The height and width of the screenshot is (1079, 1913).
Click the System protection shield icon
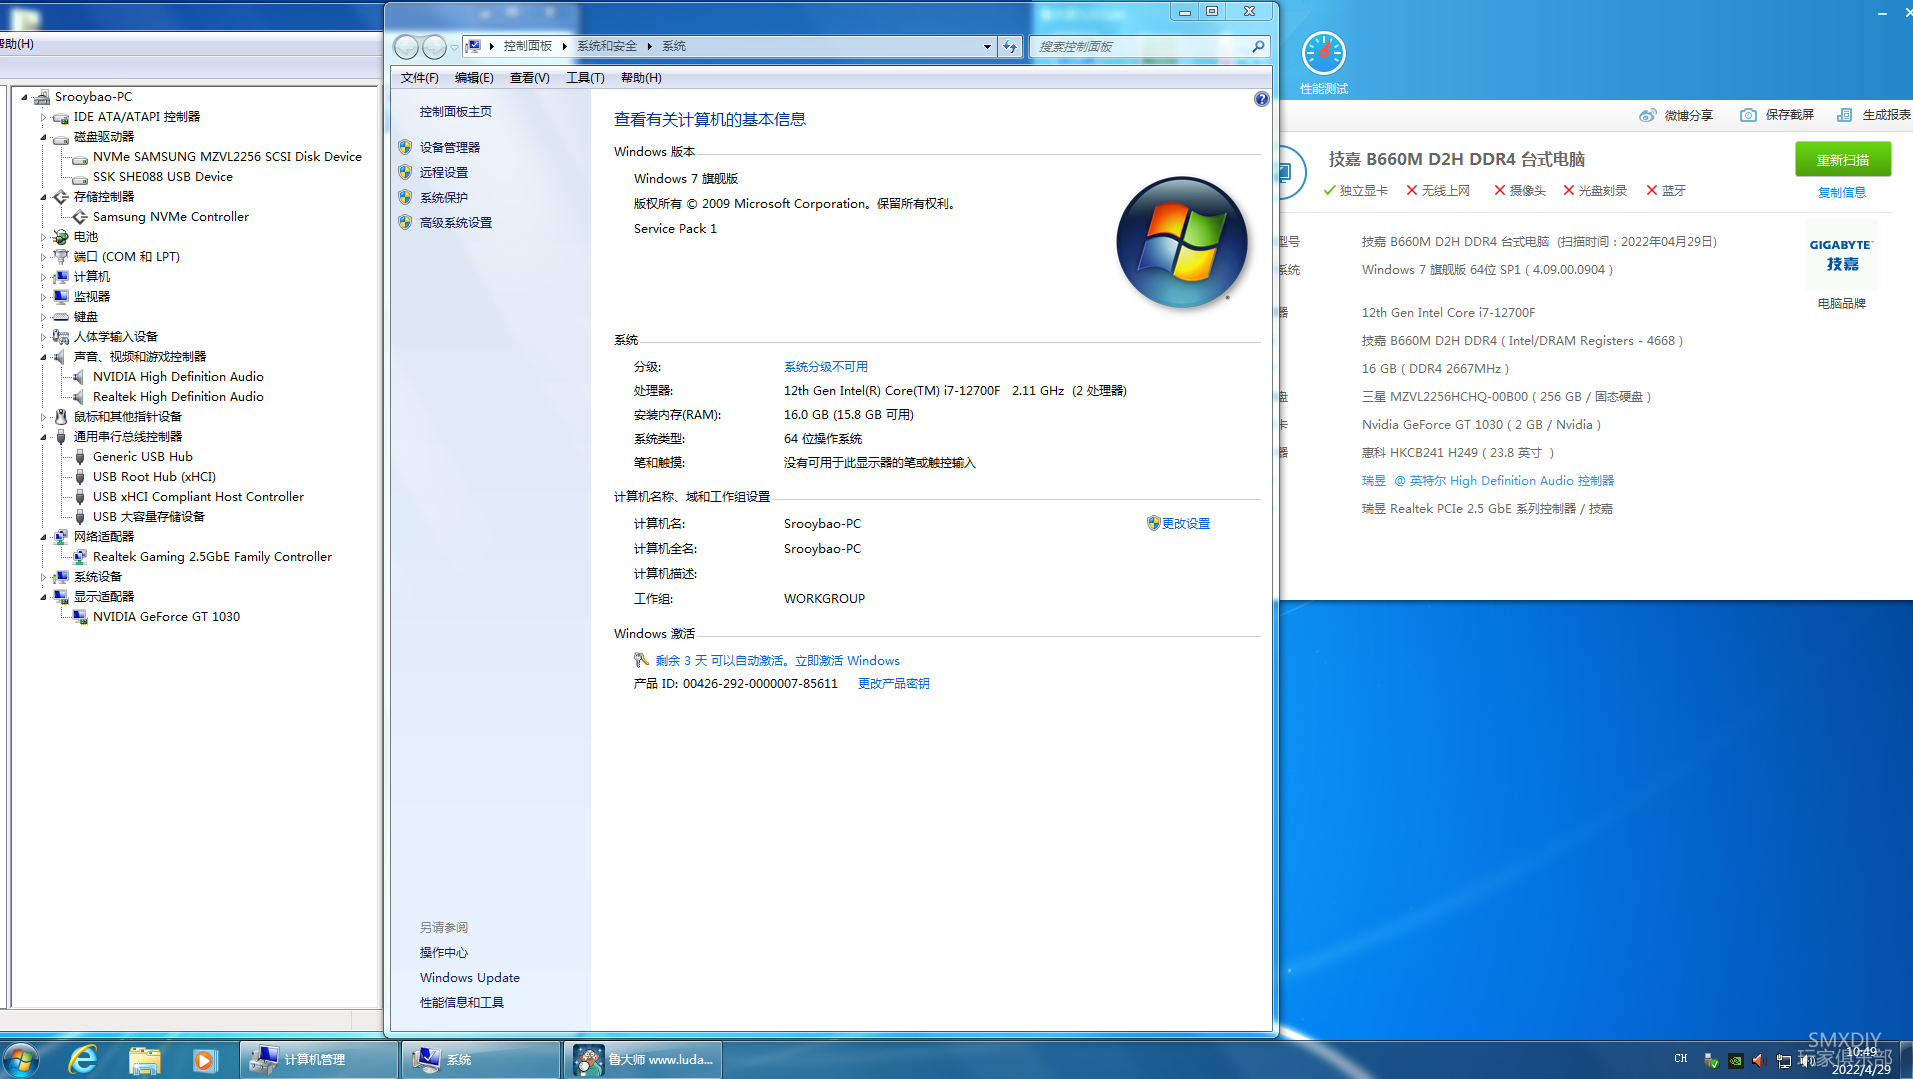point(405,197)
